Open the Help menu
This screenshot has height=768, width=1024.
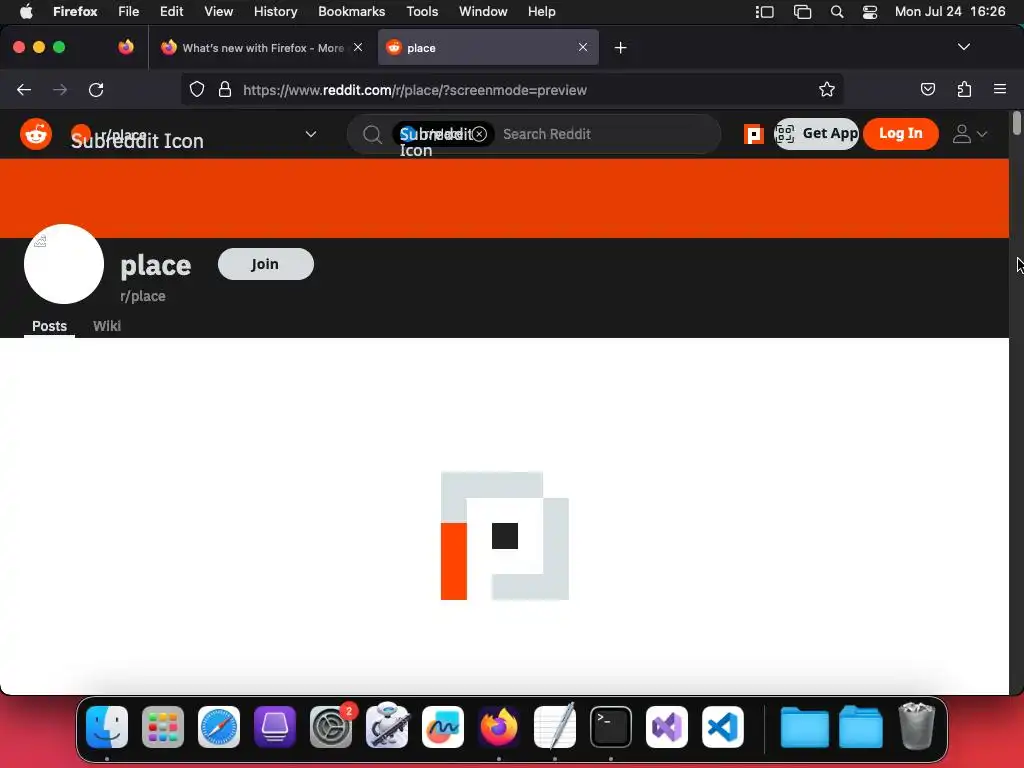[541, 11]
